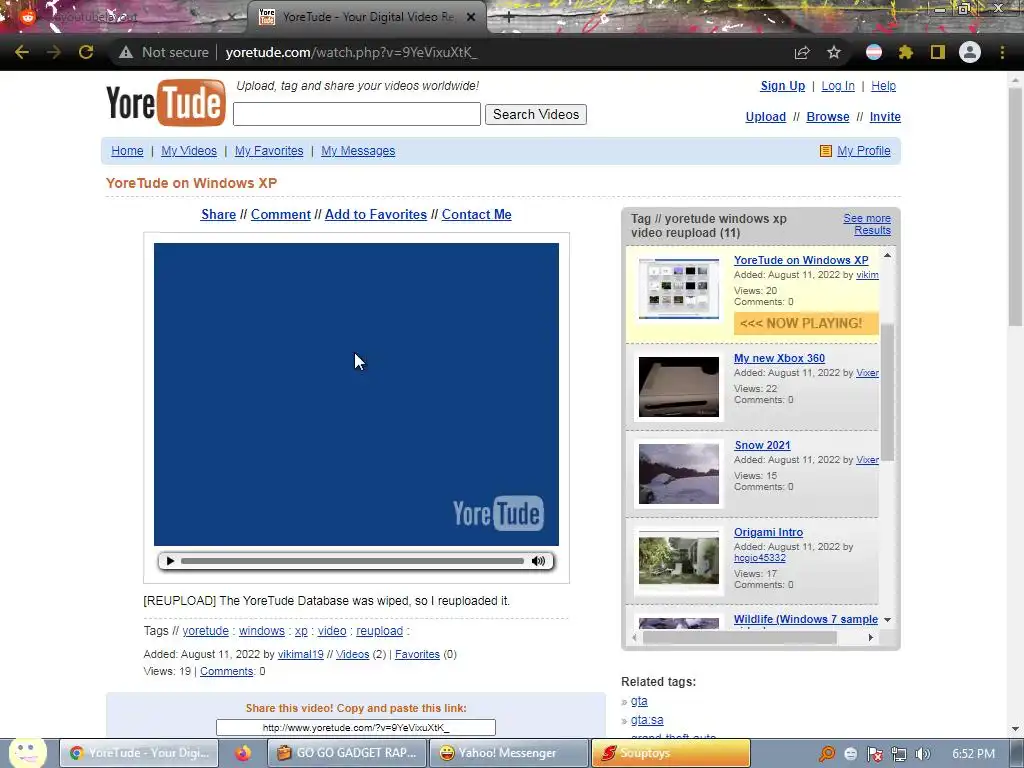This screenshot has height=768, width=1024.
Task: Click the Share link above the video
Action: 218,214
